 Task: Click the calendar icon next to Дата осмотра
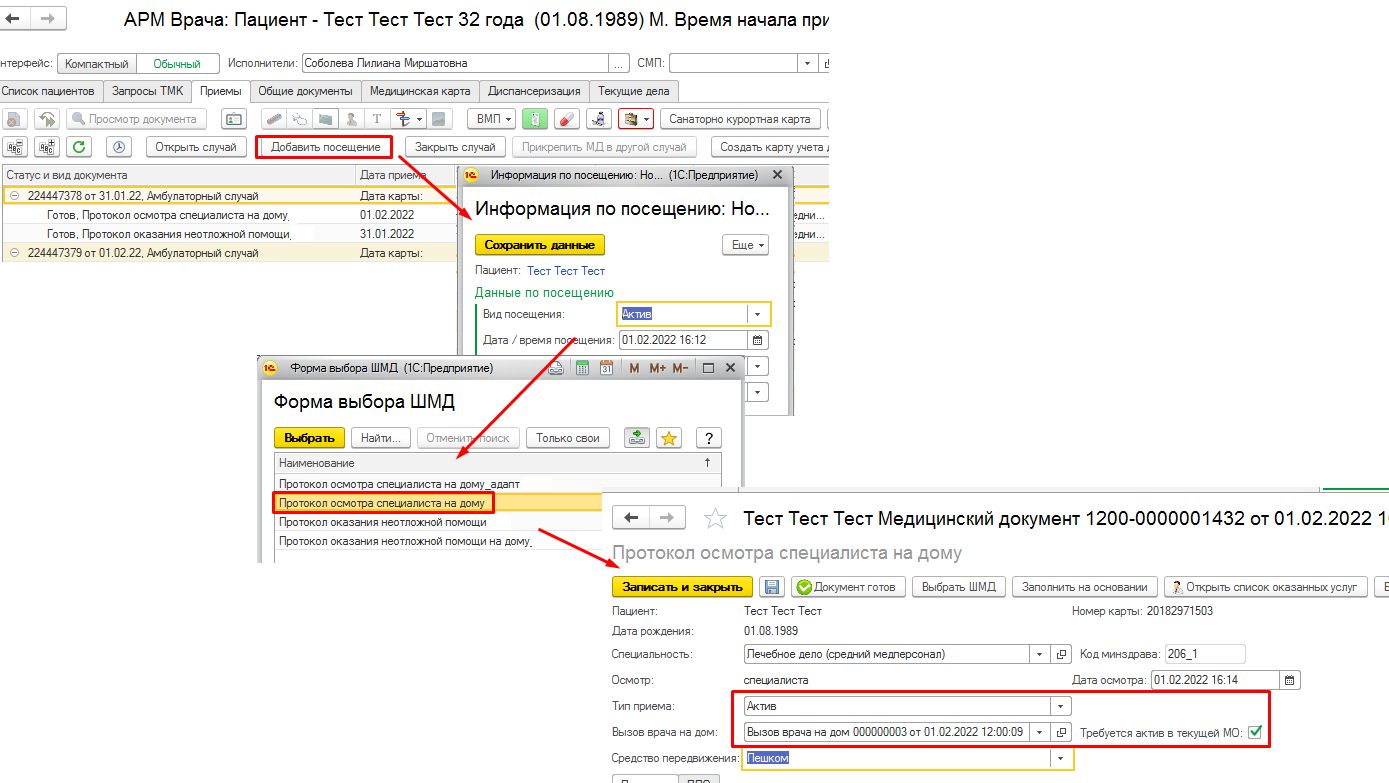[1290, 680]
